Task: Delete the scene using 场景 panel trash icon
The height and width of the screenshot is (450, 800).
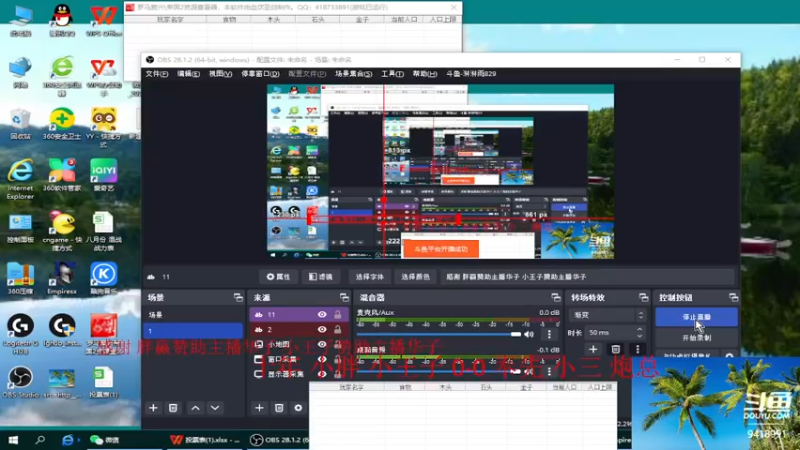Action: tap(173, 408)
